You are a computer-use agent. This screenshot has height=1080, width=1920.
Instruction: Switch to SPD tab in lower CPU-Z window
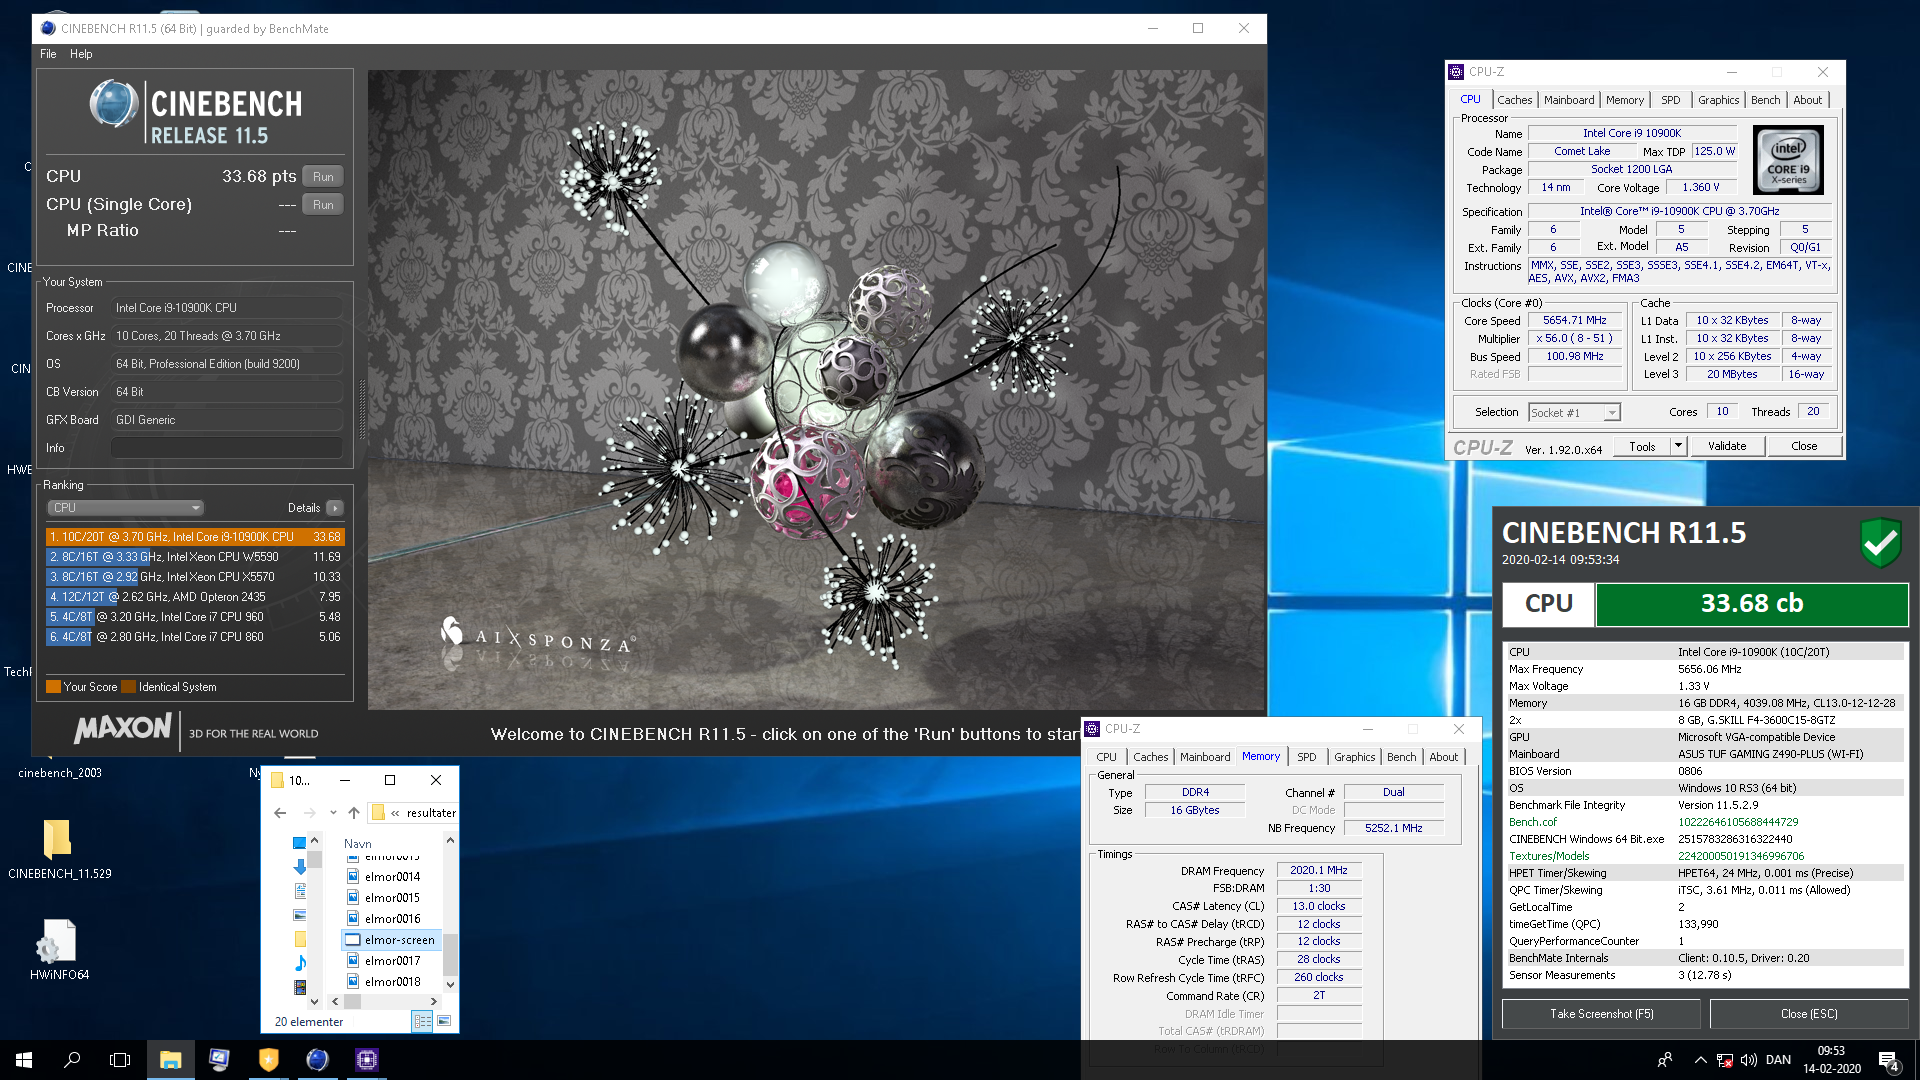1306,757
